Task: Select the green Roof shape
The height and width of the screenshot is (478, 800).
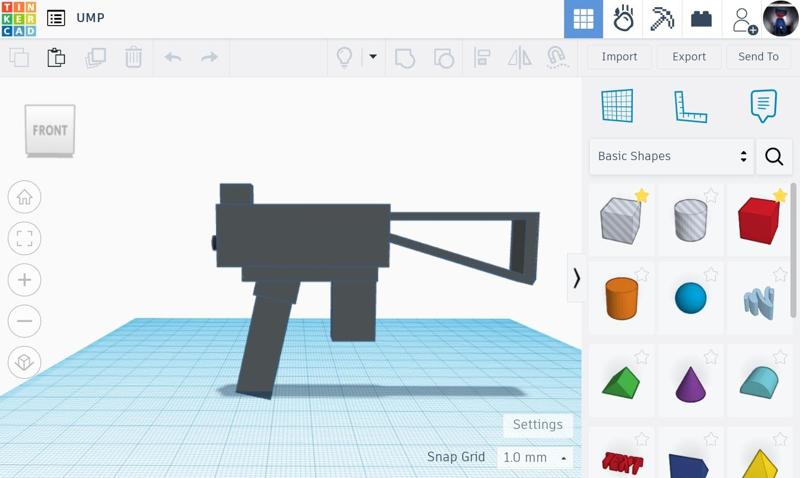Action: click(621, 381)
